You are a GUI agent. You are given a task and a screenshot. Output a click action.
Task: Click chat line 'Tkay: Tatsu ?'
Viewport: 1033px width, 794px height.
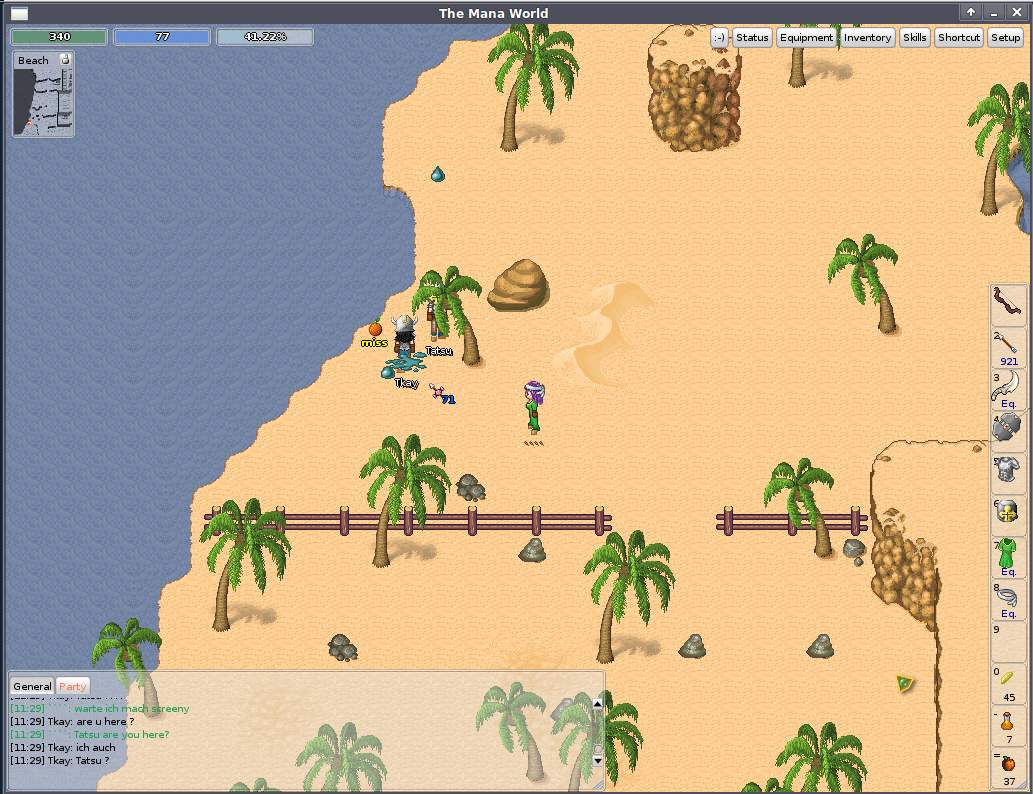coord(60,760)
